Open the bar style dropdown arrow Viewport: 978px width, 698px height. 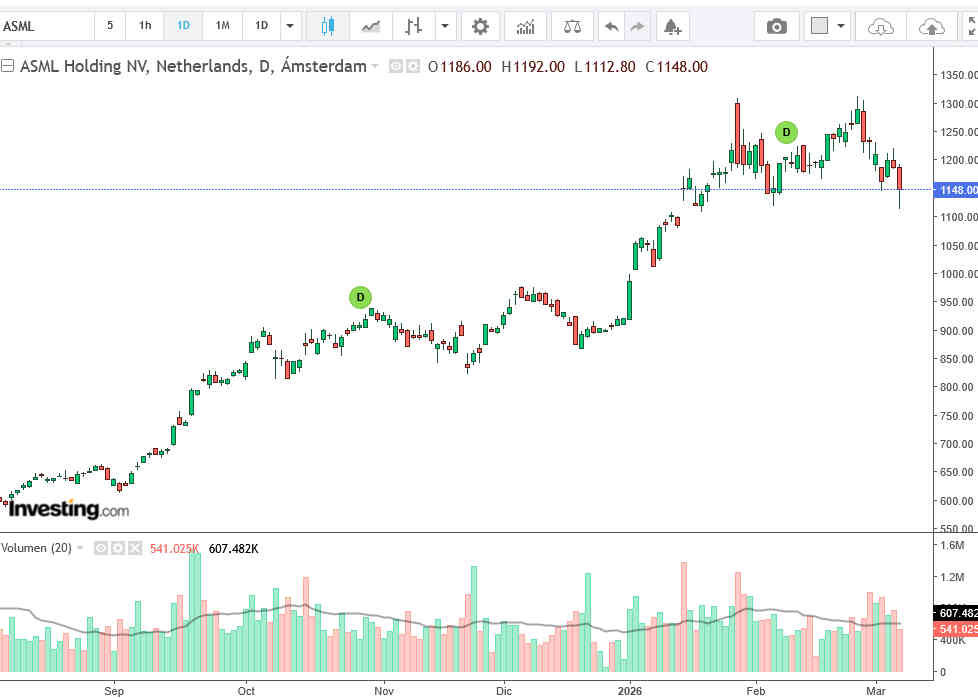(444, 26)
